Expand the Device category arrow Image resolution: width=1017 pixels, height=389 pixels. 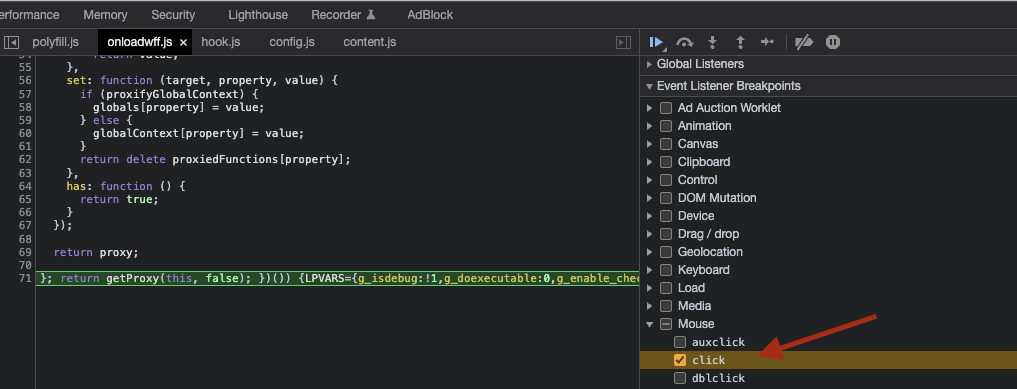(650, 216)
